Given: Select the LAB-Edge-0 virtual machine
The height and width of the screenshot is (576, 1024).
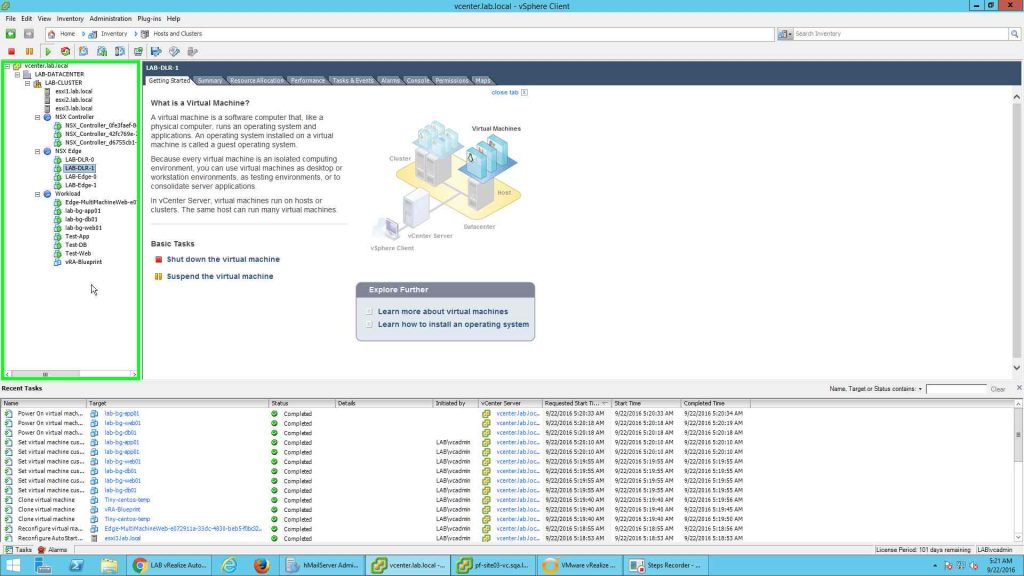Looking at the screenshot, I should (80, 177).
